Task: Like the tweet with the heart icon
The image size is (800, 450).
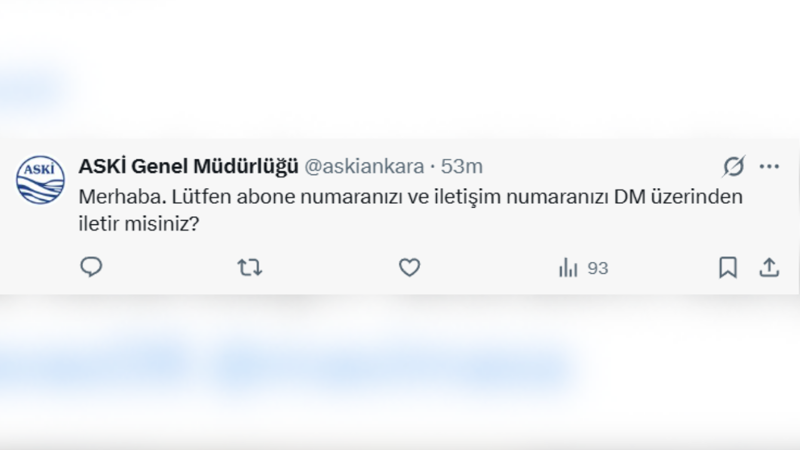Action: tap(408, 267)
